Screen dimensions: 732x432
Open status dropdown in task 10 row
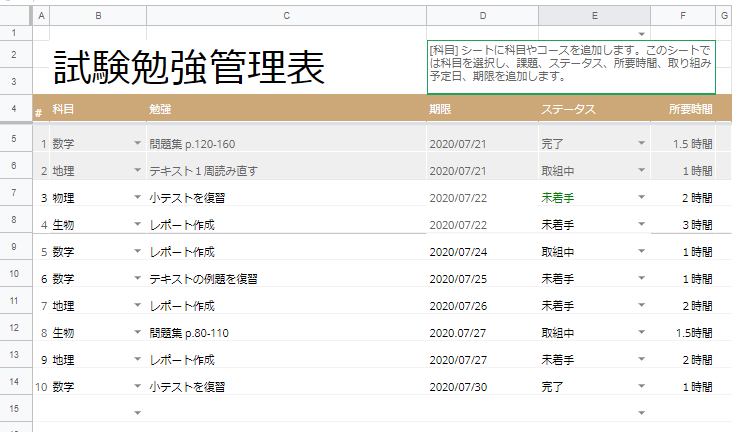pyautogui.click(x=641, y=386)
